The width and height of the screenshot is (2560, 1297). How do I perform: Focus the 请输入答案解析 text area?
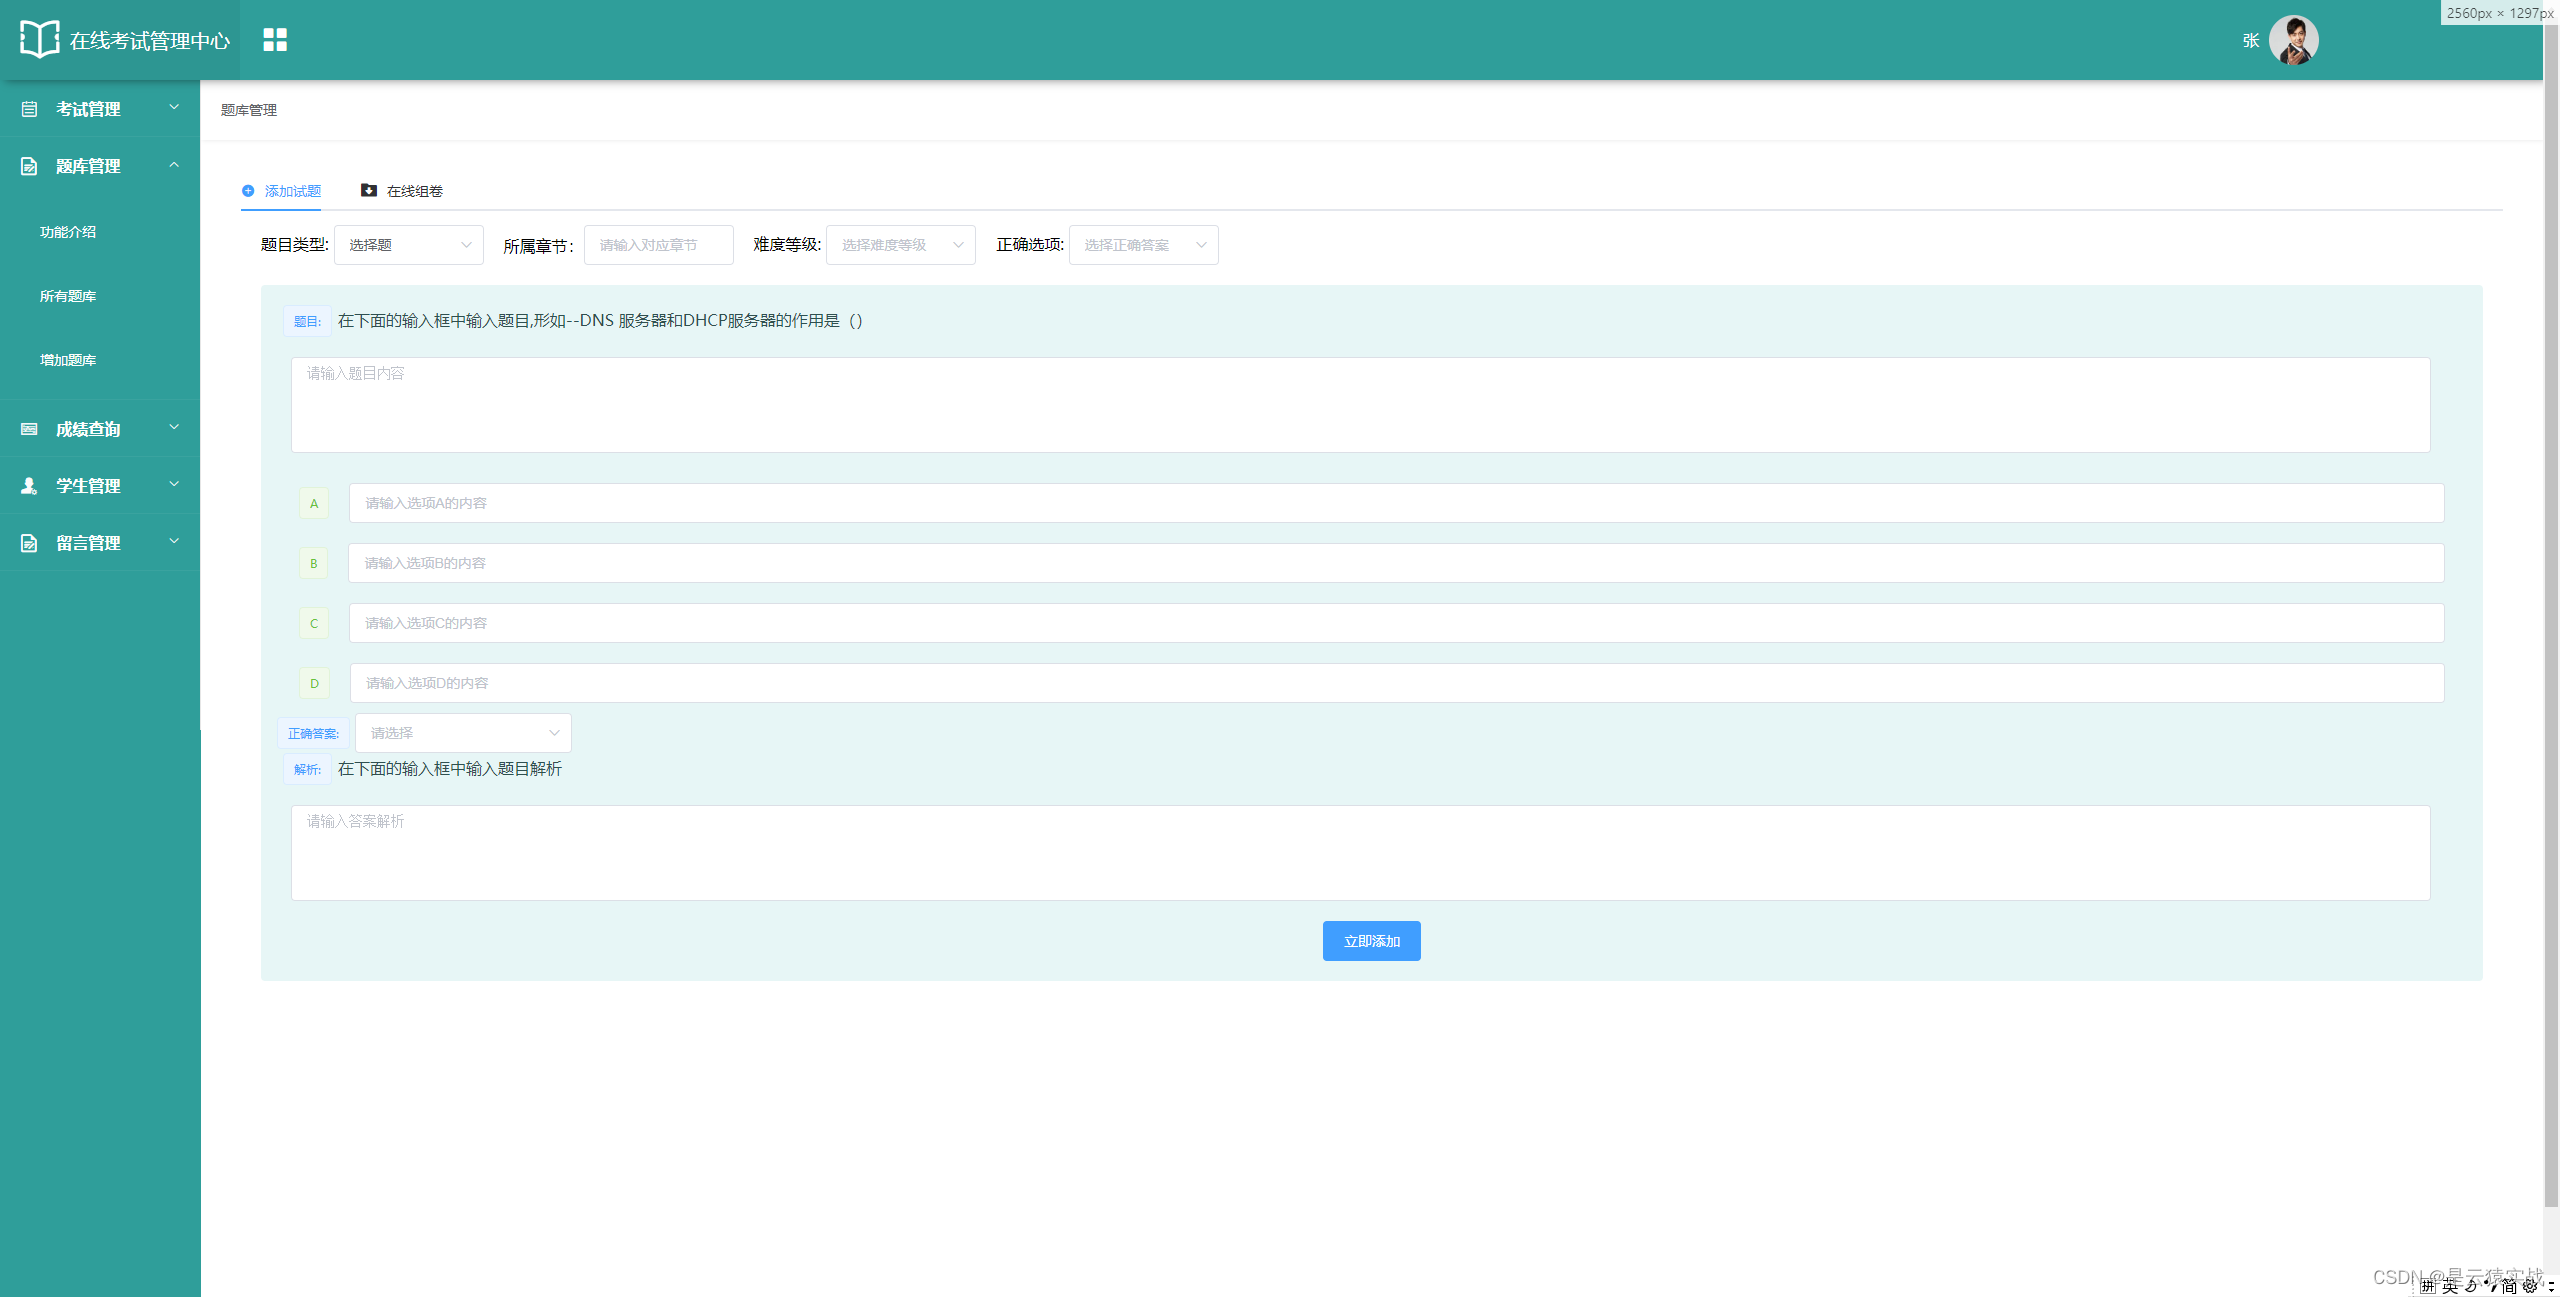1360,853
